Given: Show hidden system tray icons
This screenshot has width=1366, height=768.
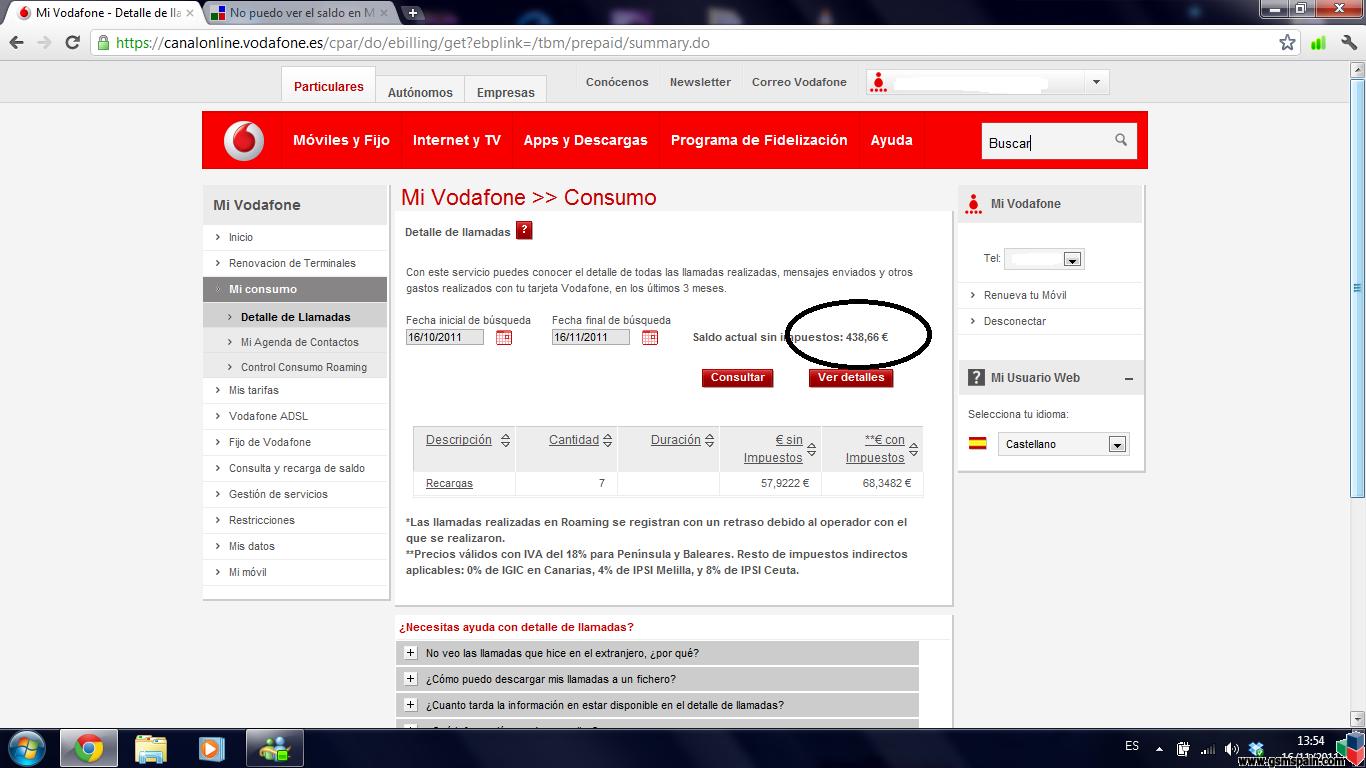Looking at the screenshot, I should [1159, 749].
